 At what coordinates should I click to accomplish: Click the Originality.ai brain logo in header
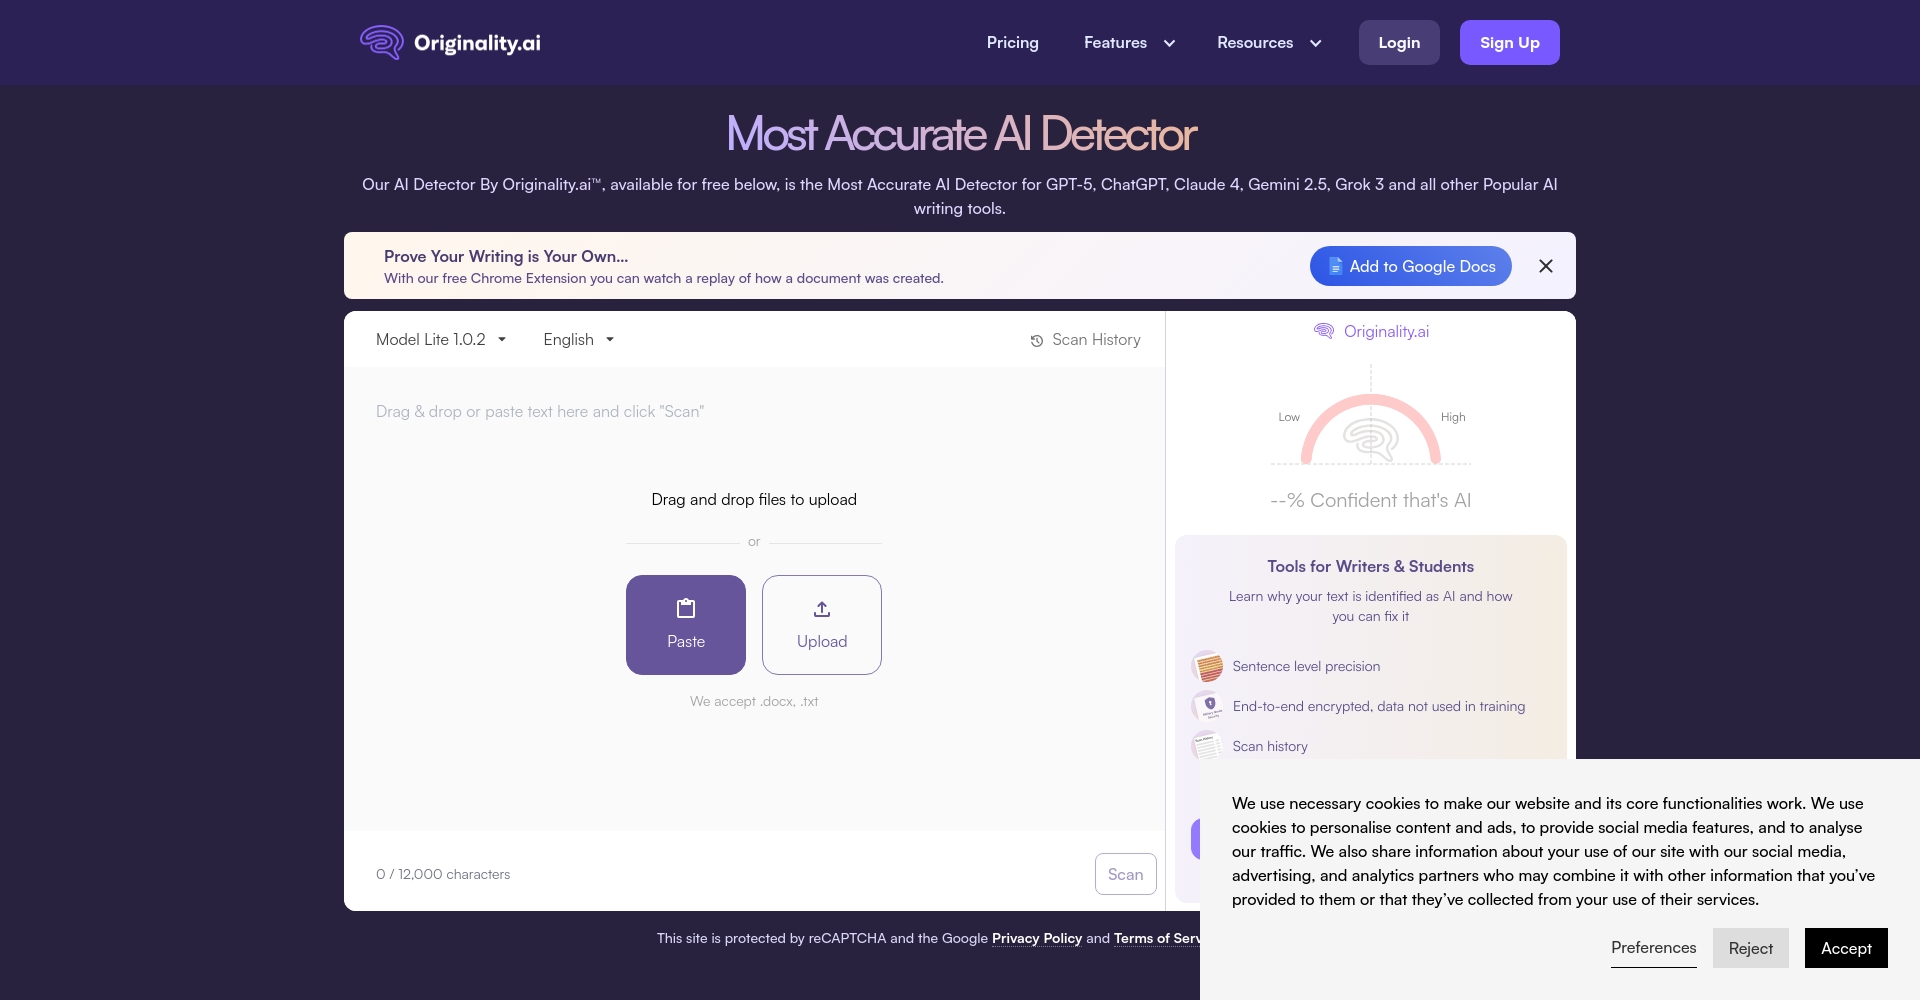(x=382, y=42)
